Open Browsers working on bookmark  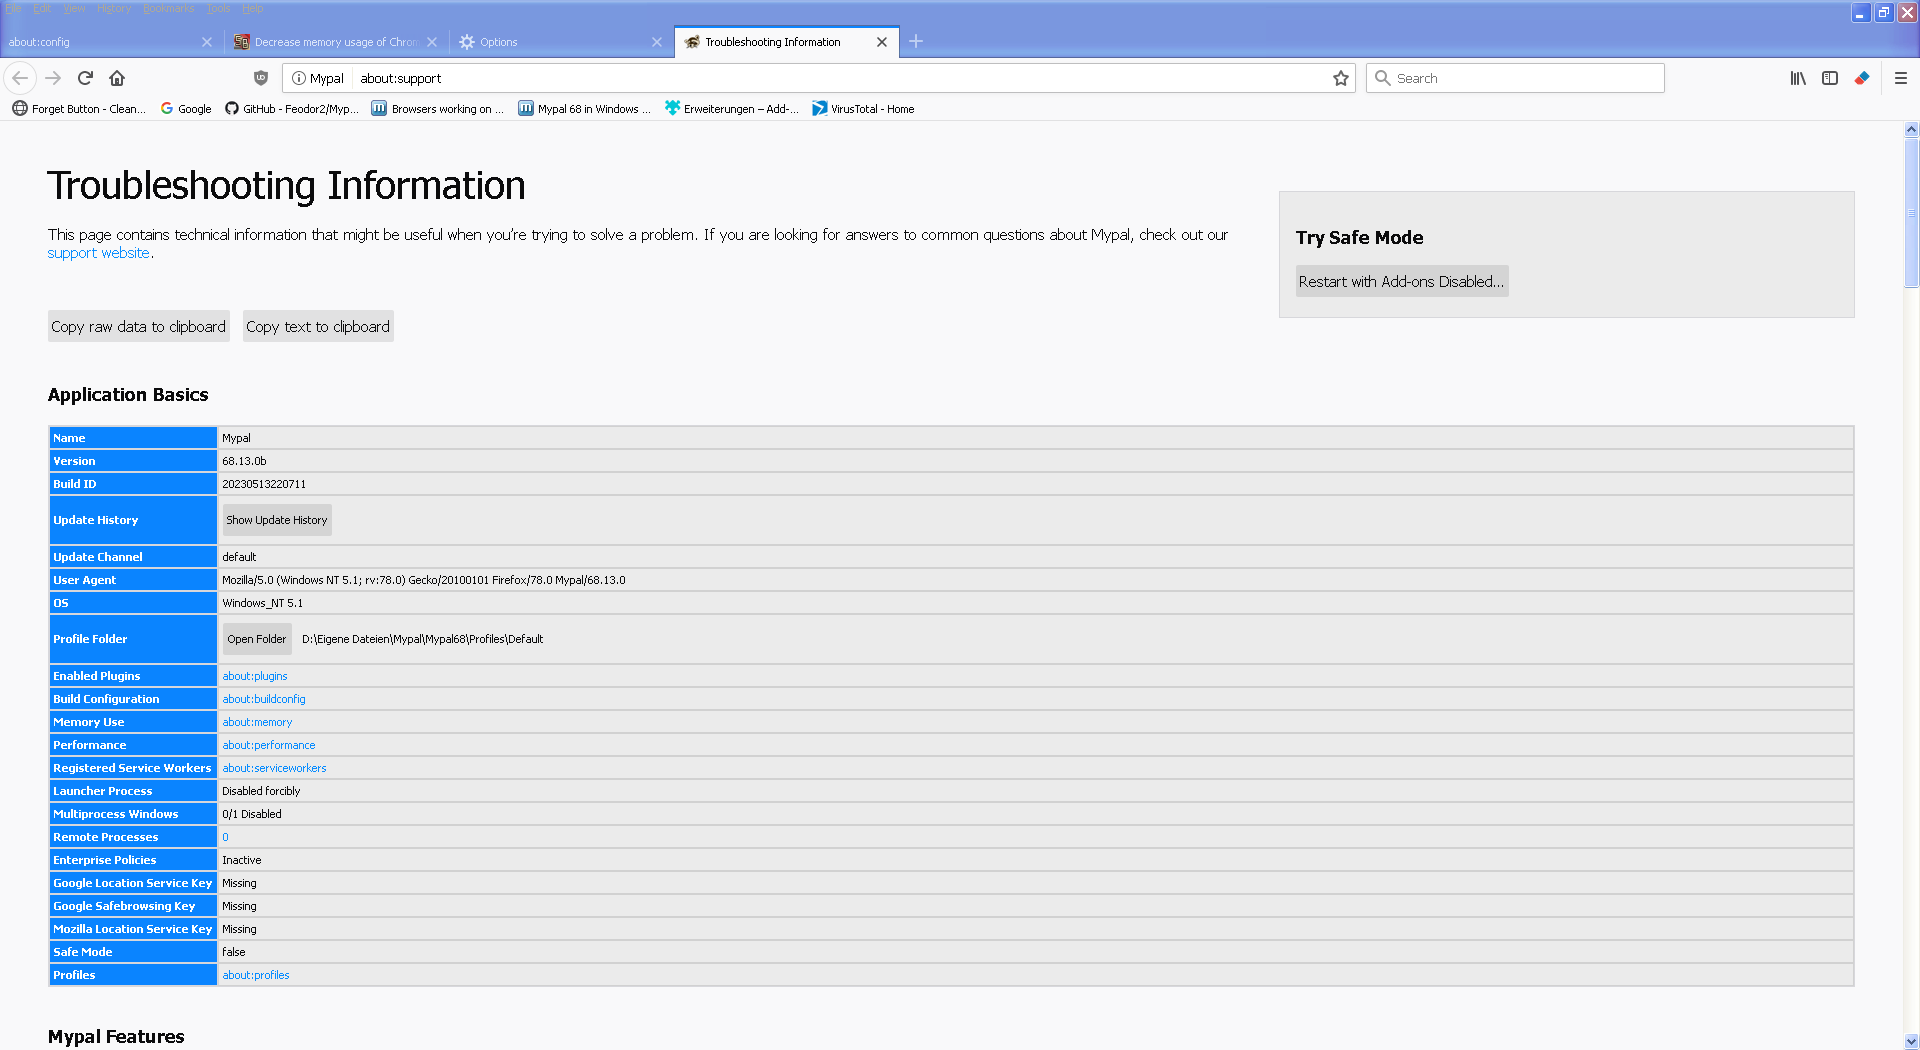[437, 109]
